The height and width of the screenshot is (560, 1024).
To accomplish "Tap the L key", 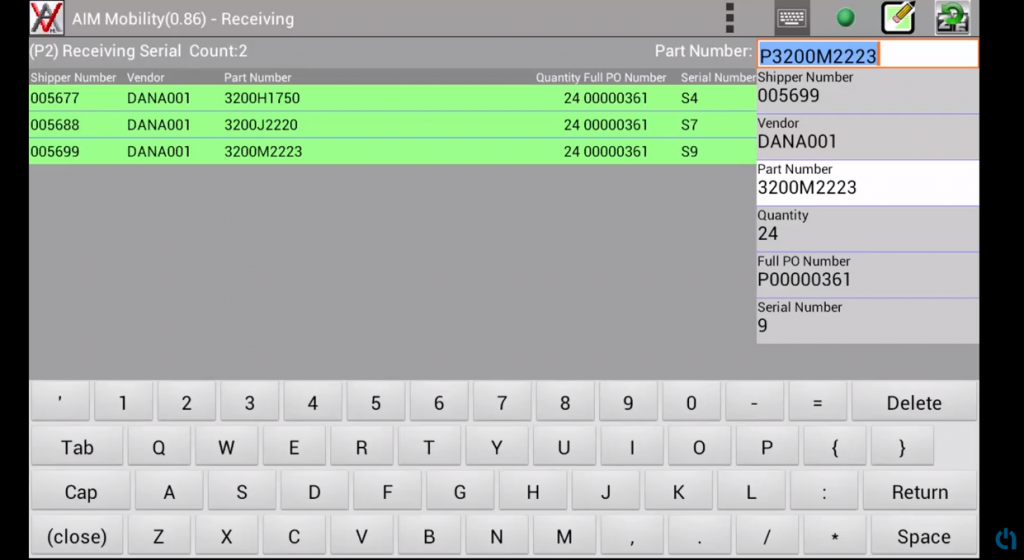I will (751, 491).
